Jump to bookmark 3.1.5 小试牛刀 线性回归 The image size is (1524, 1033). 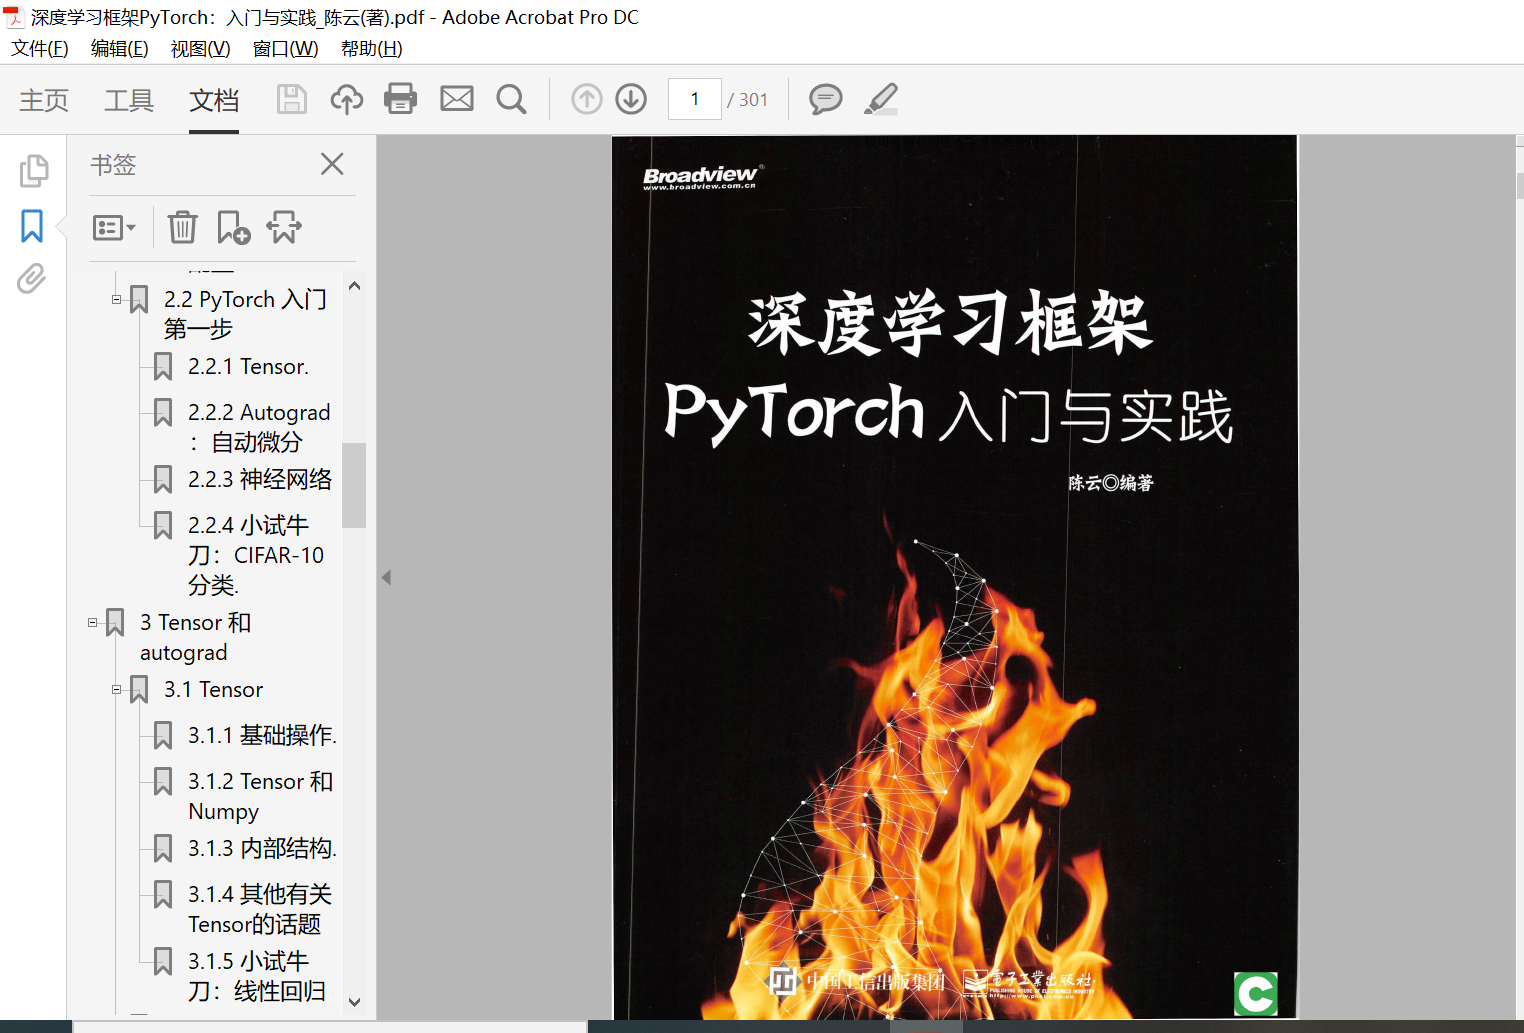pos(257,976)
